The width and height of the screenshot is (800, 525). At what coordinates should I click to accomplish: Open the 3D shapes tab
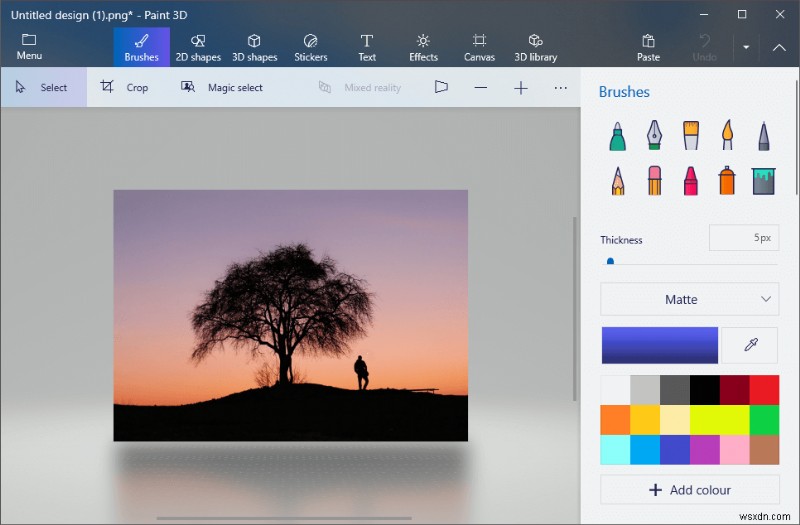click(255, 47)
